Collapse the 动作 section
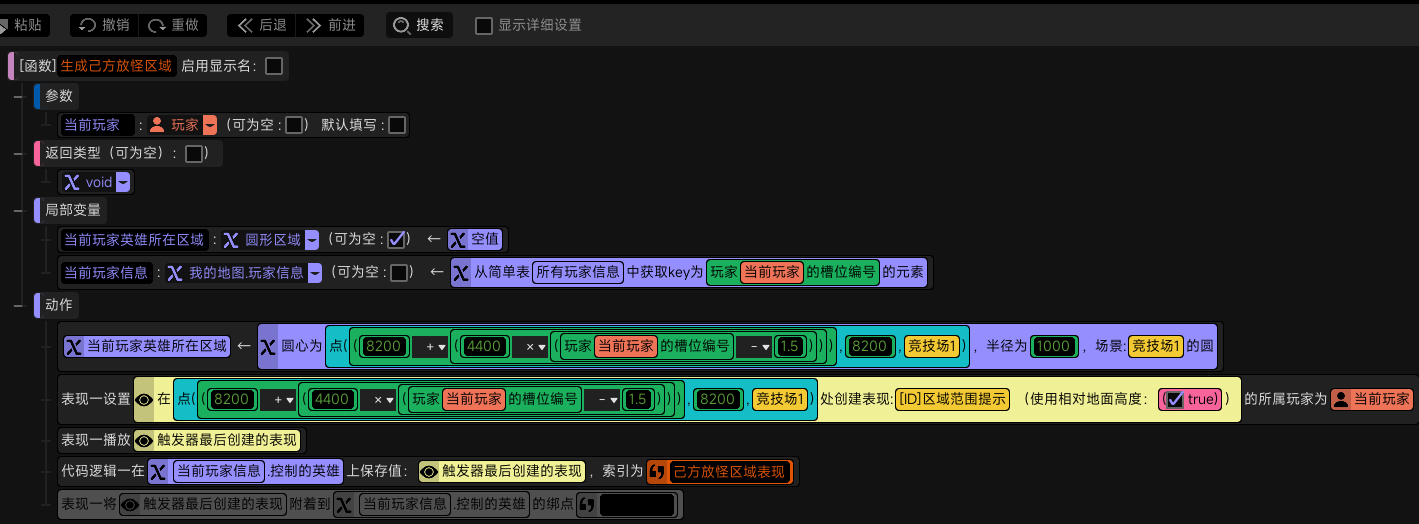1419x524 pixels. 18,306
